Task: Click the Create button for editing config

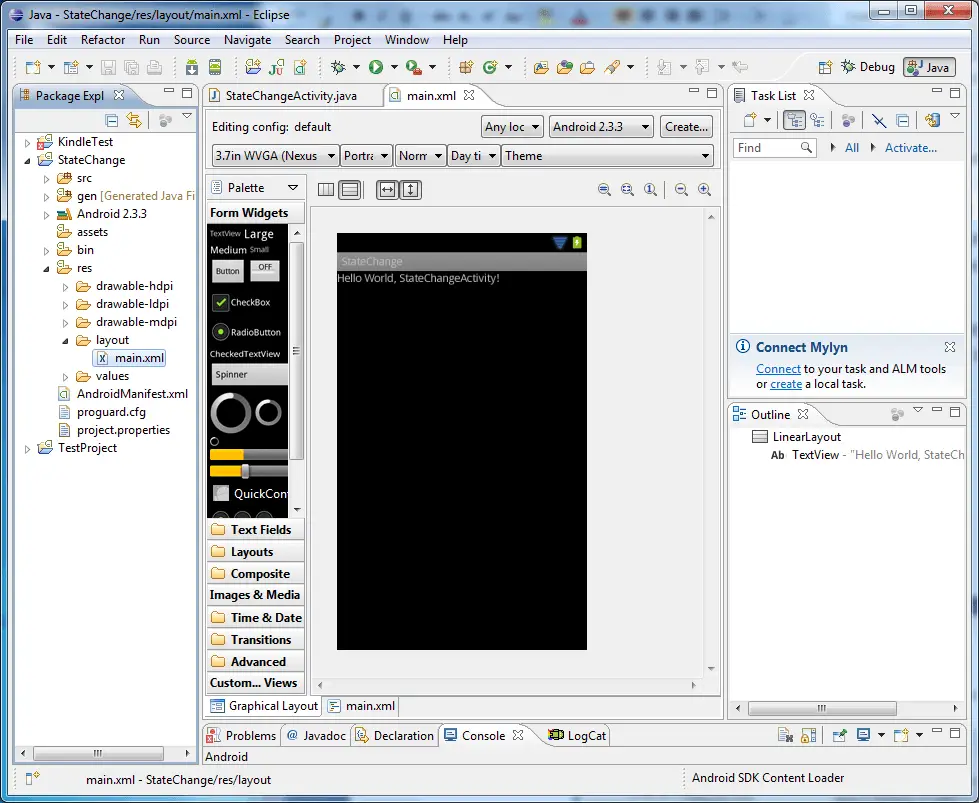Action: (685, 126)
